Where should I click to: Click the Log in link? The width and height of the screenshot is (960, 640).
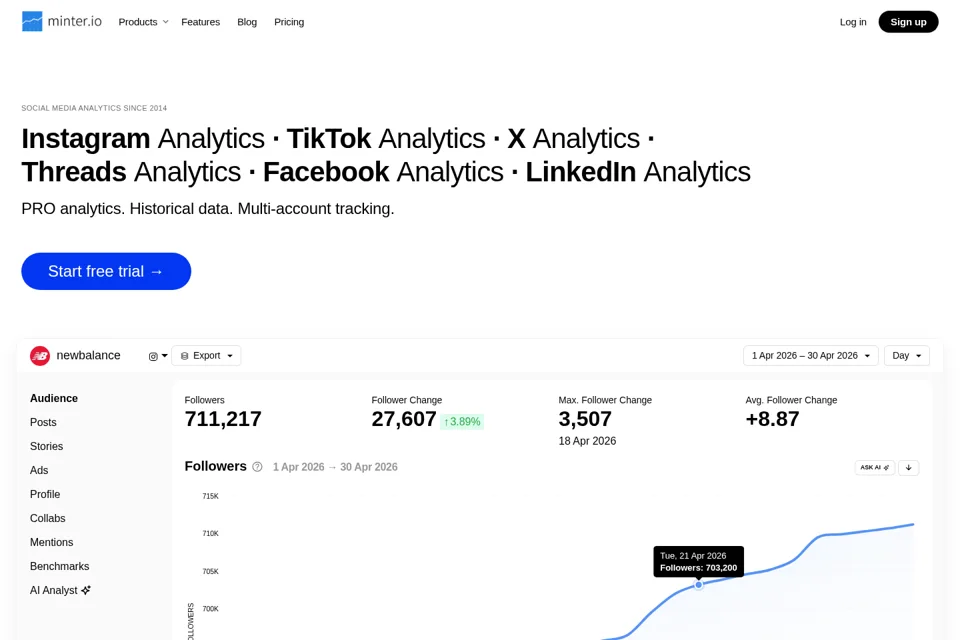click(853, 22)
